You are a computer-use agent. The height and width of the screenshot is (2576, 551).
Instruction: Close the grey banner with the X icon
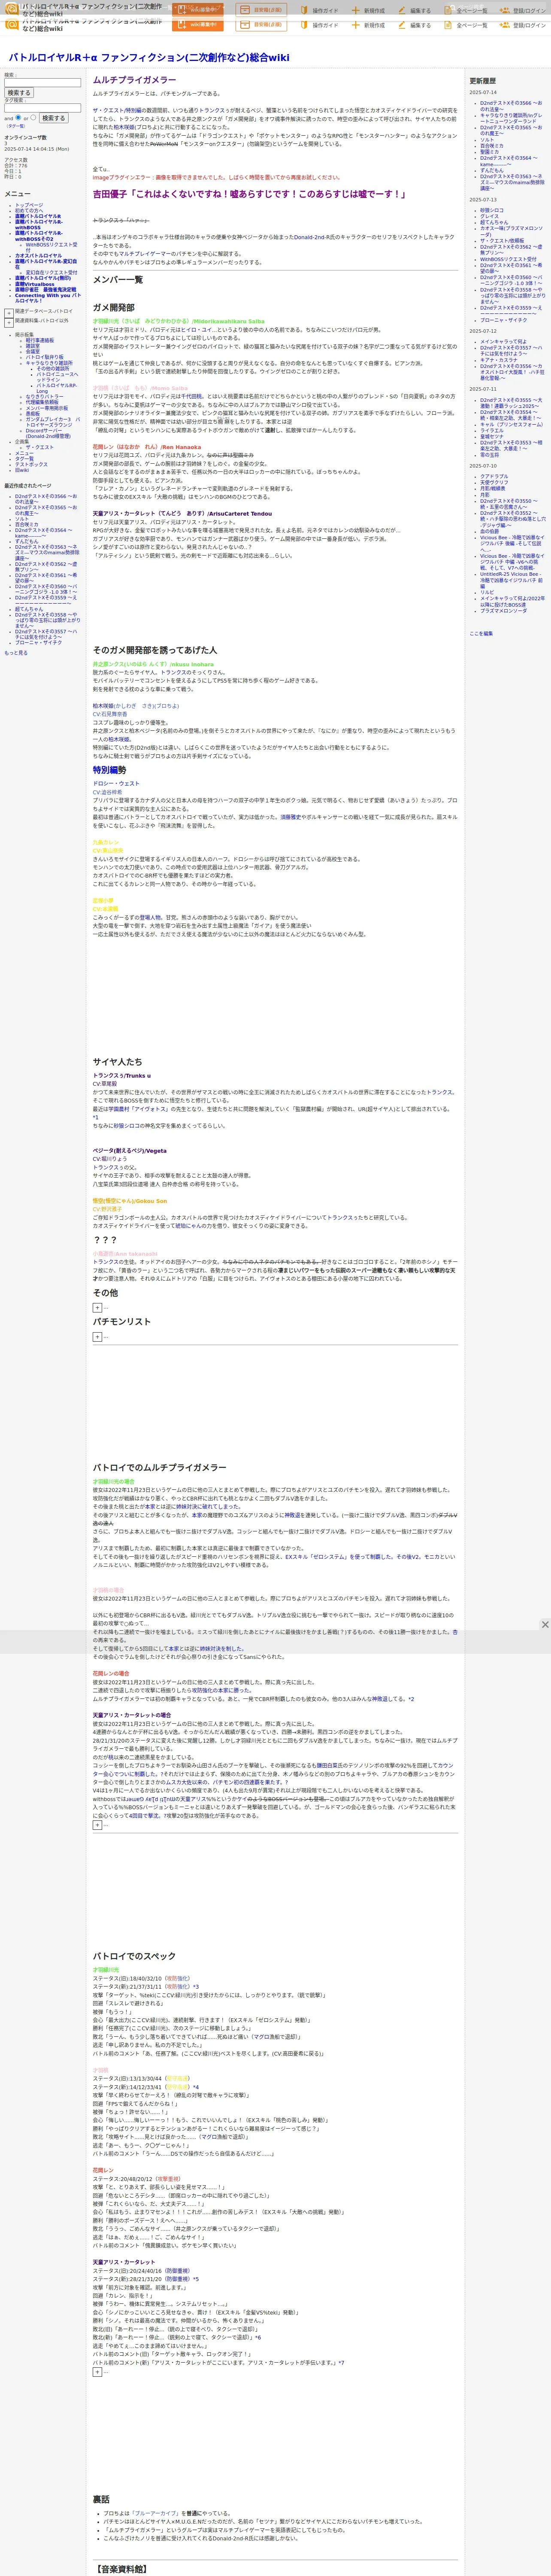point(544,1625)
